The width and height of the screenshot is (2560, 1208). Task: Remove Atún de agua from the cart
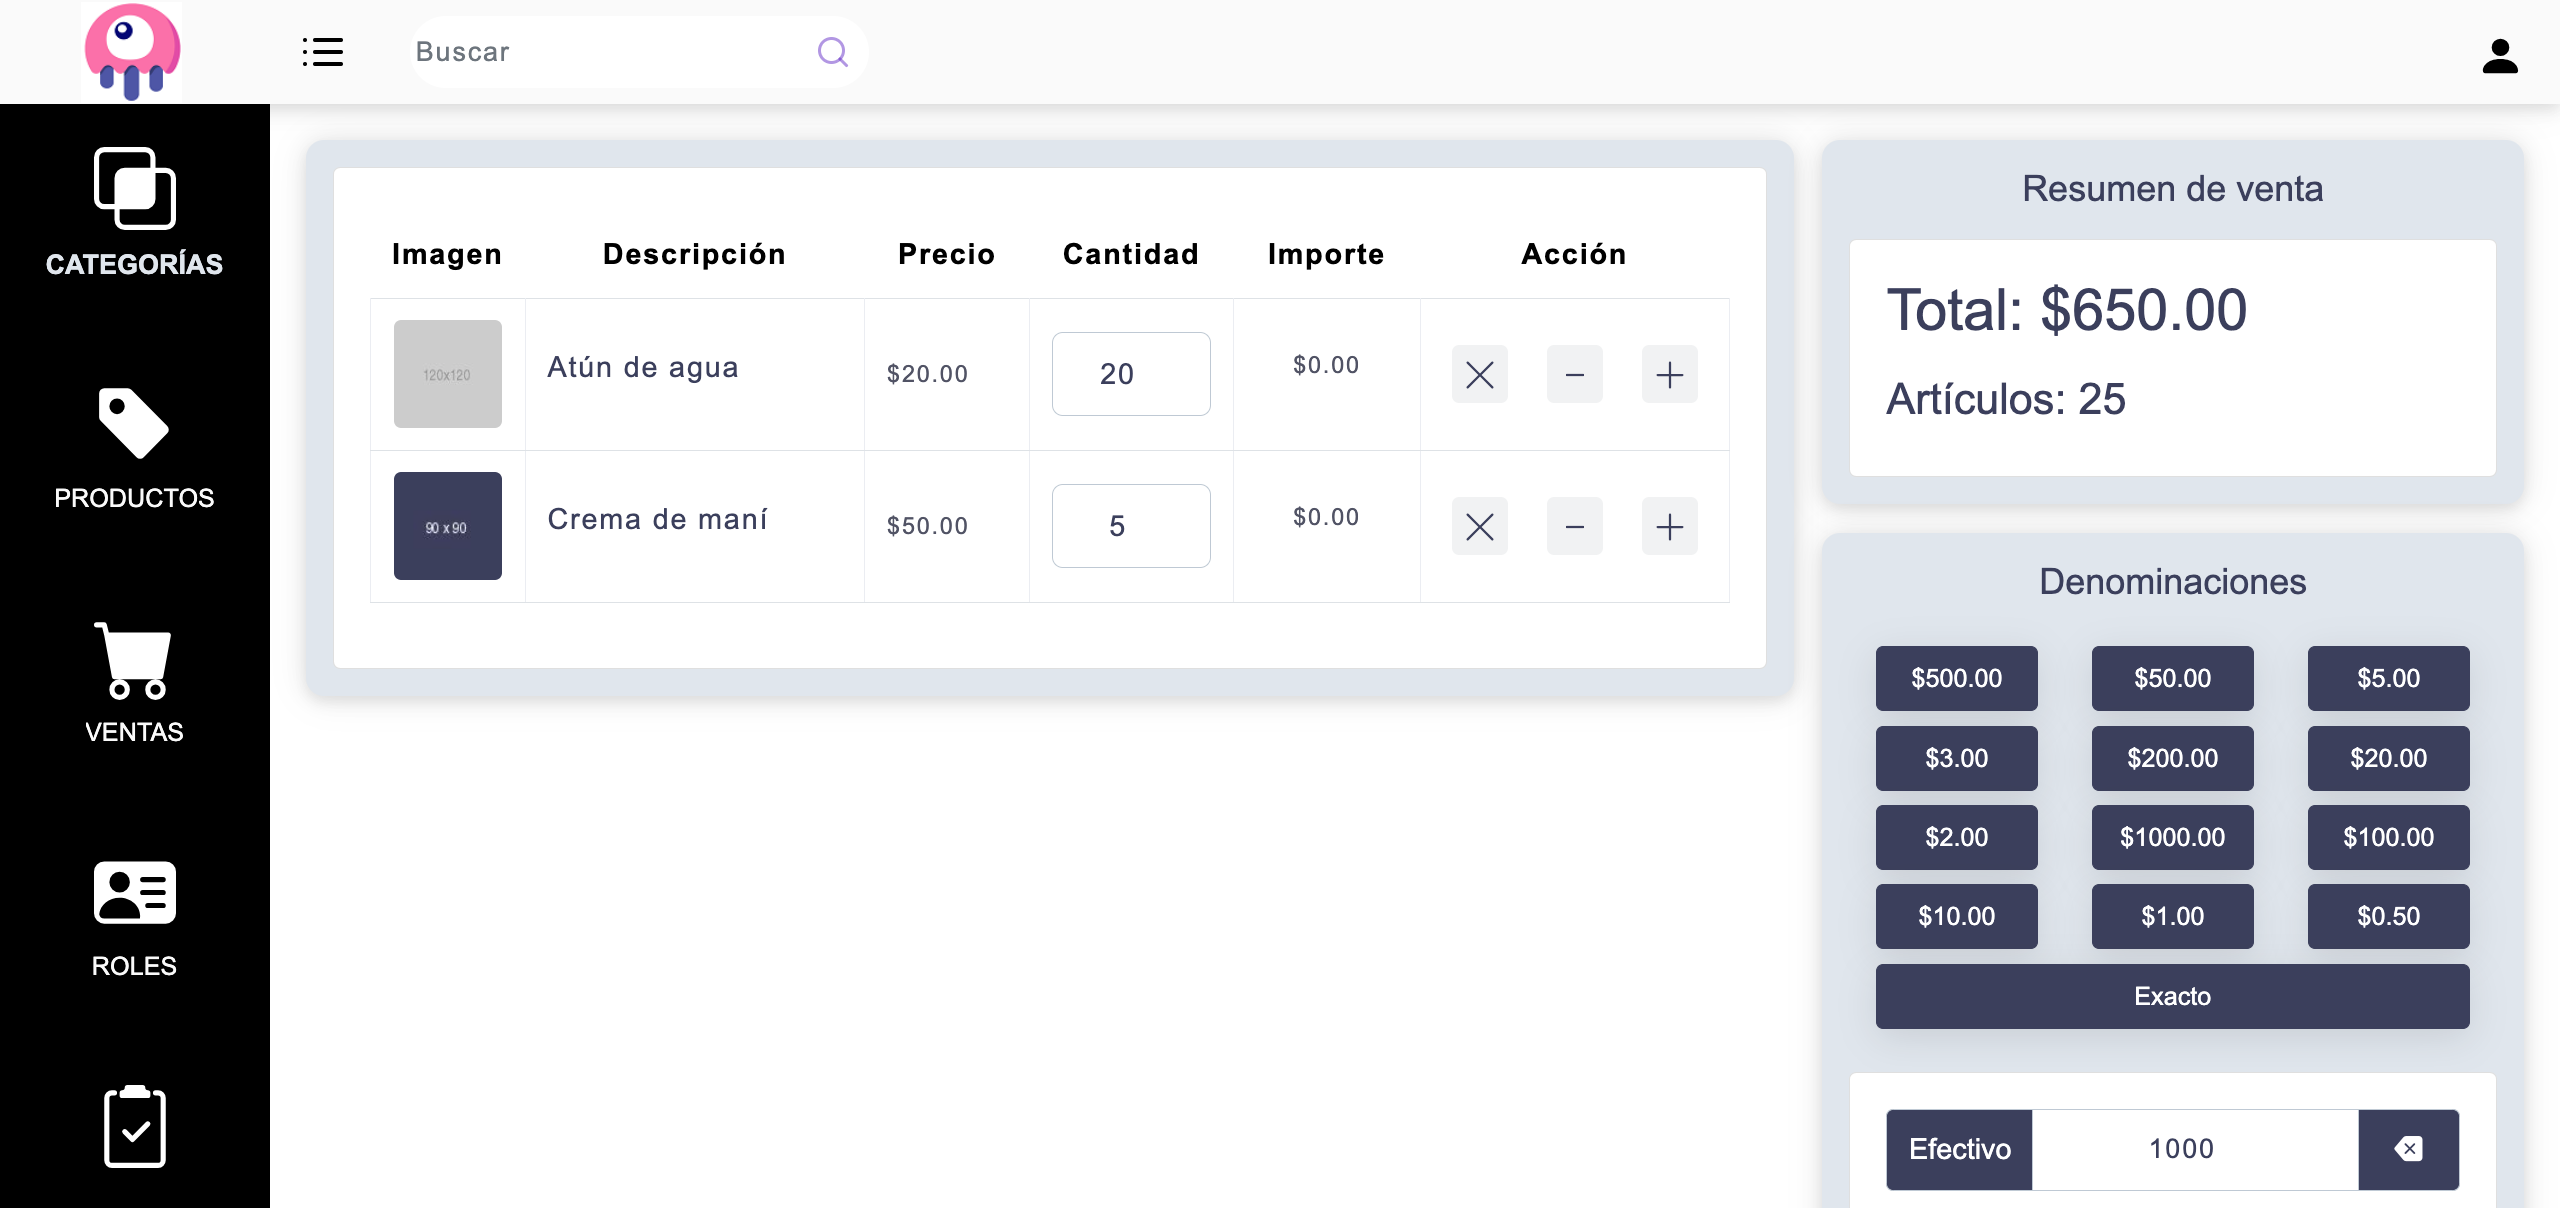coord(1480,374)
